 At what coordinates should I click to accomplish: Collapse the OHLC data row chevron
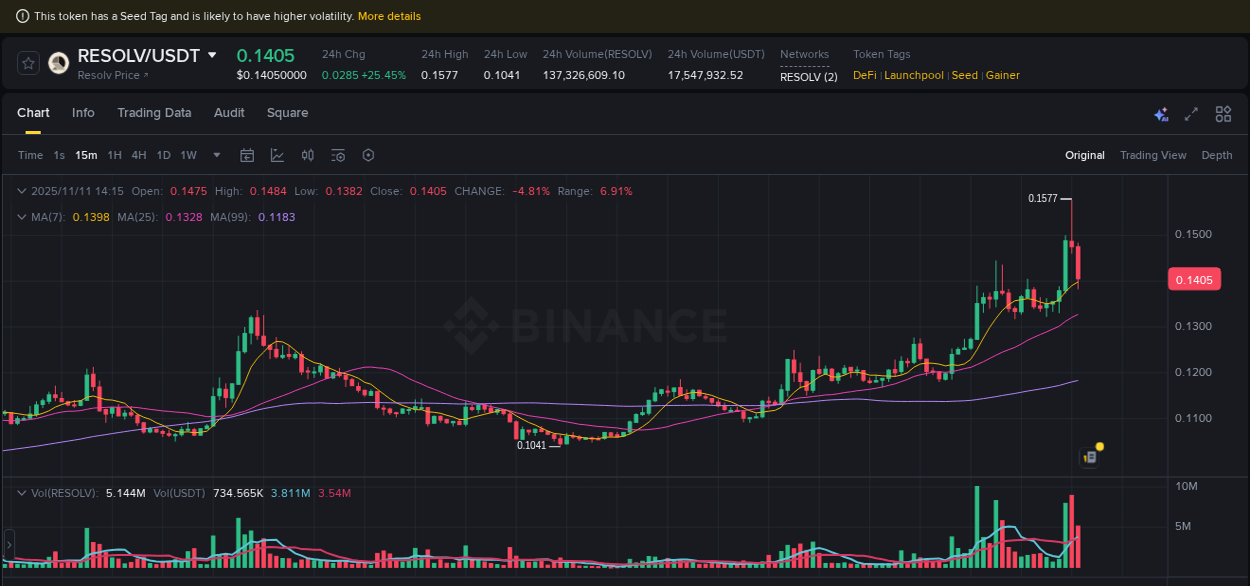(x=22, y=190)
